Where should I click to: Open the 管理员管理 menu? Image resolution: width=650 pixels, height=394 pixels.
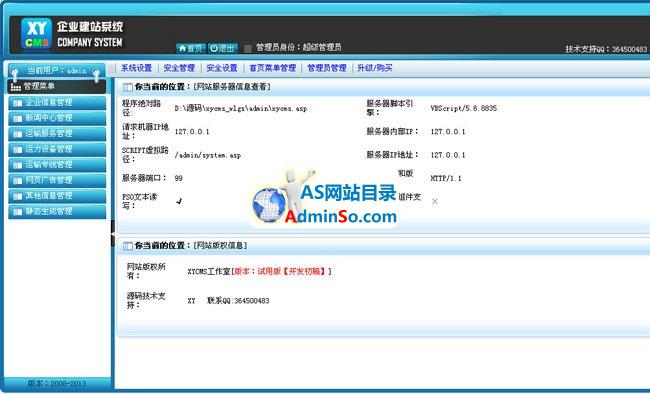pos(327,68)
